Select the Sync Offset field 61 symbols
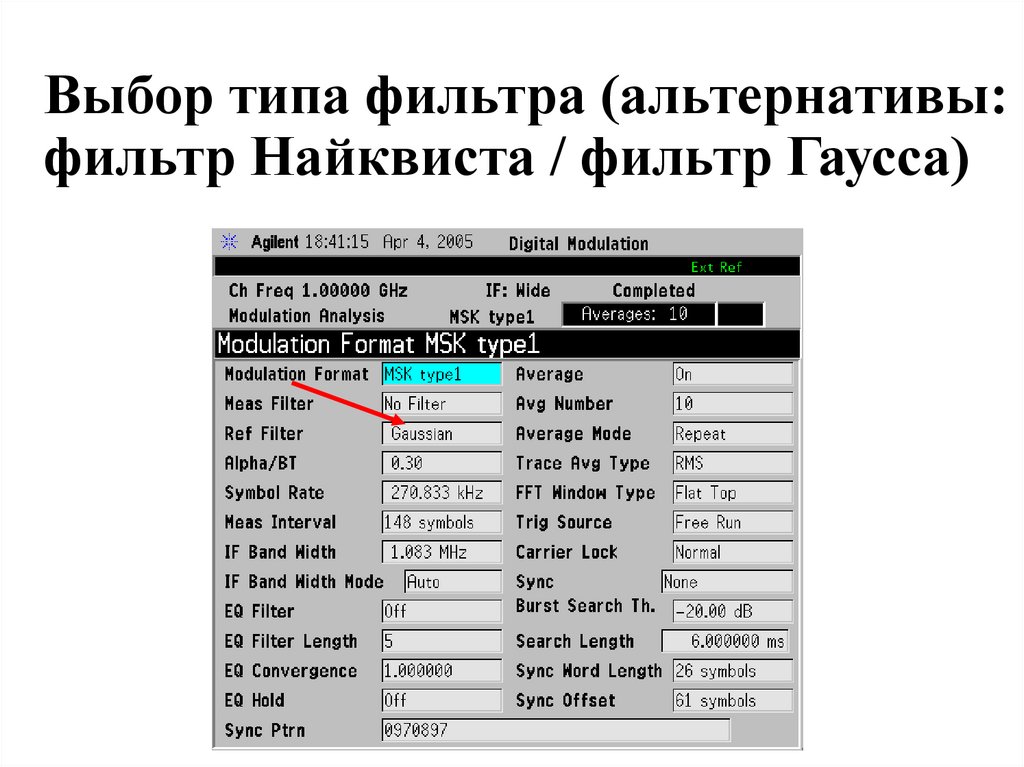Screen dimensions: 1024x767 click(x=733, y=700)
